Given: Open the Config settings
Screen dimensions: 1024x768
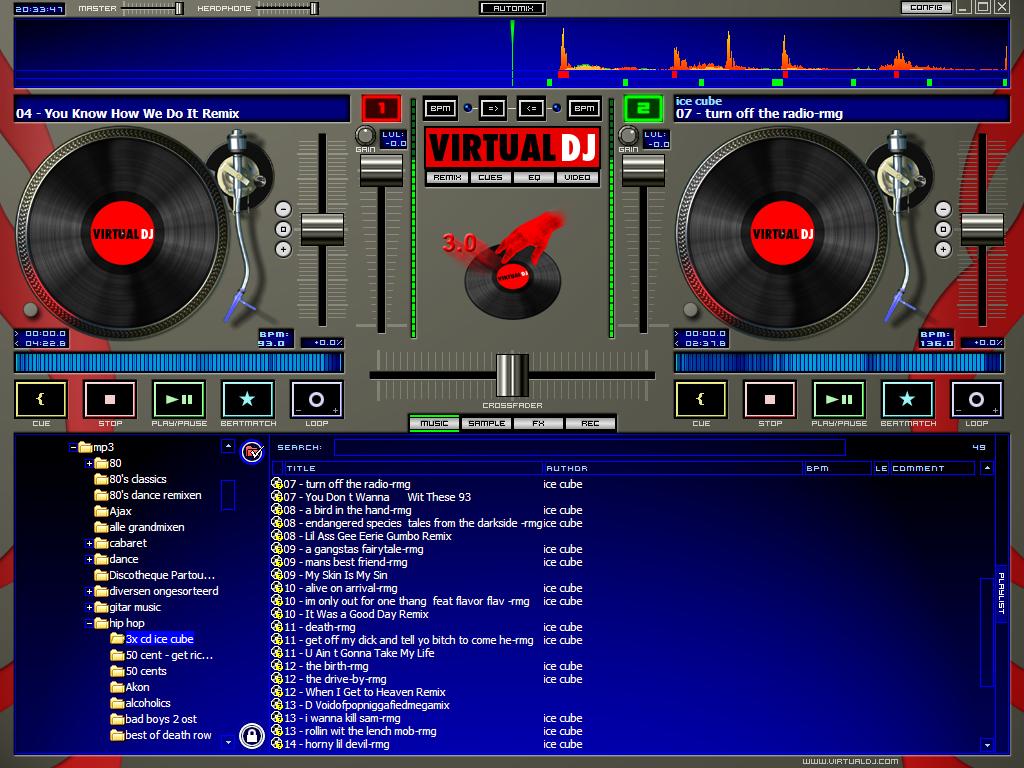Looking at the screenshot, I should [x=926, y=8].
